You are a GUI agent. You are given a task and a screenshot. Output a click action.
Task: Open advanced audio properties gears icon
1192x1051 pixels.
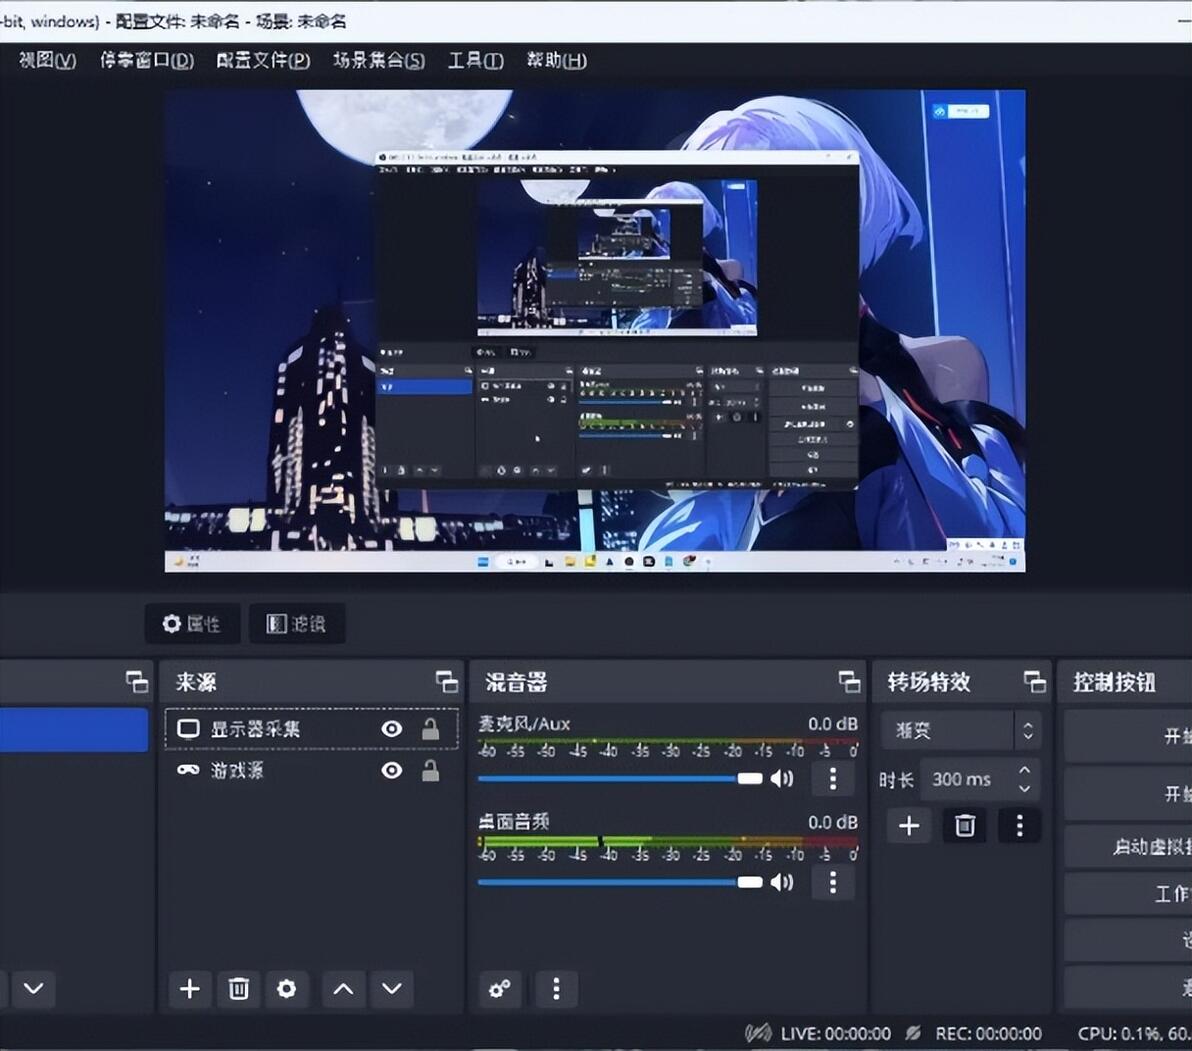click(x=499, y=989)
